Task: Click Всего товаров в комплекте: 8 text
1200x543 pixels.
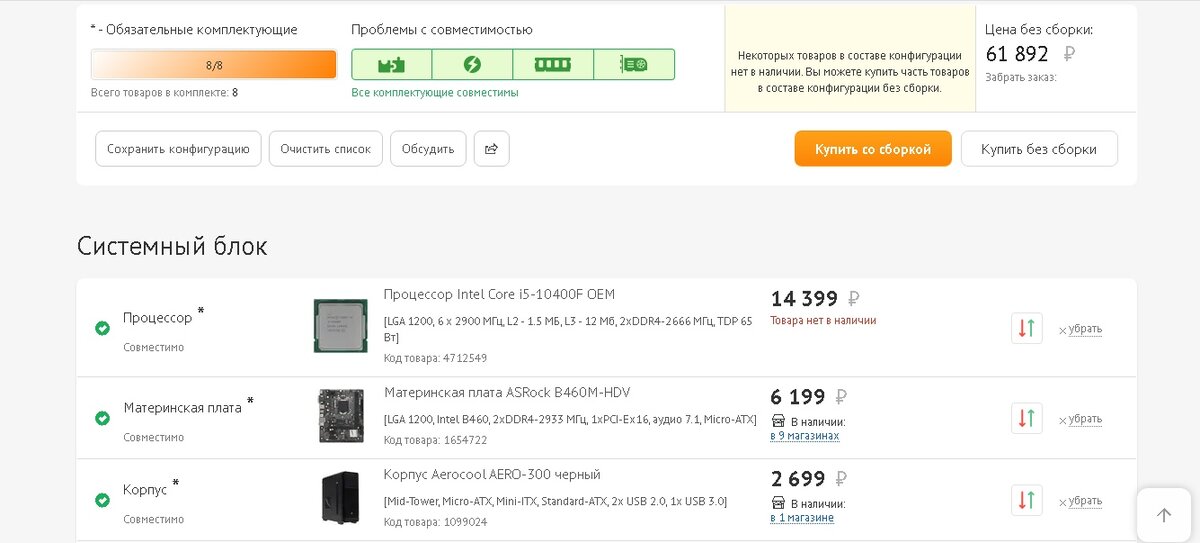Action: (164, 92)
